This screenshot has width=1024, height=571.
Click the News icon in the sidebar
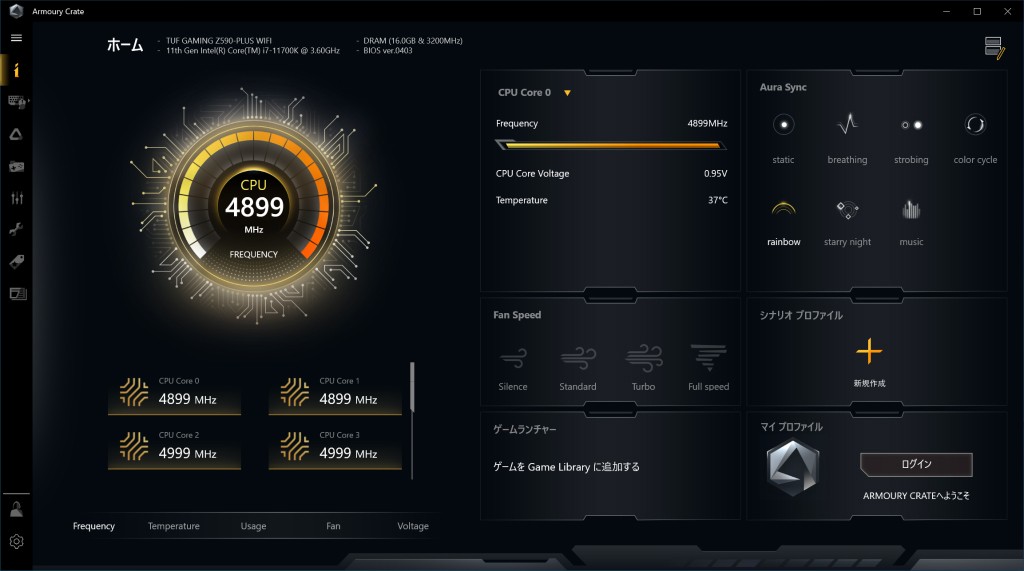[17, 294]
